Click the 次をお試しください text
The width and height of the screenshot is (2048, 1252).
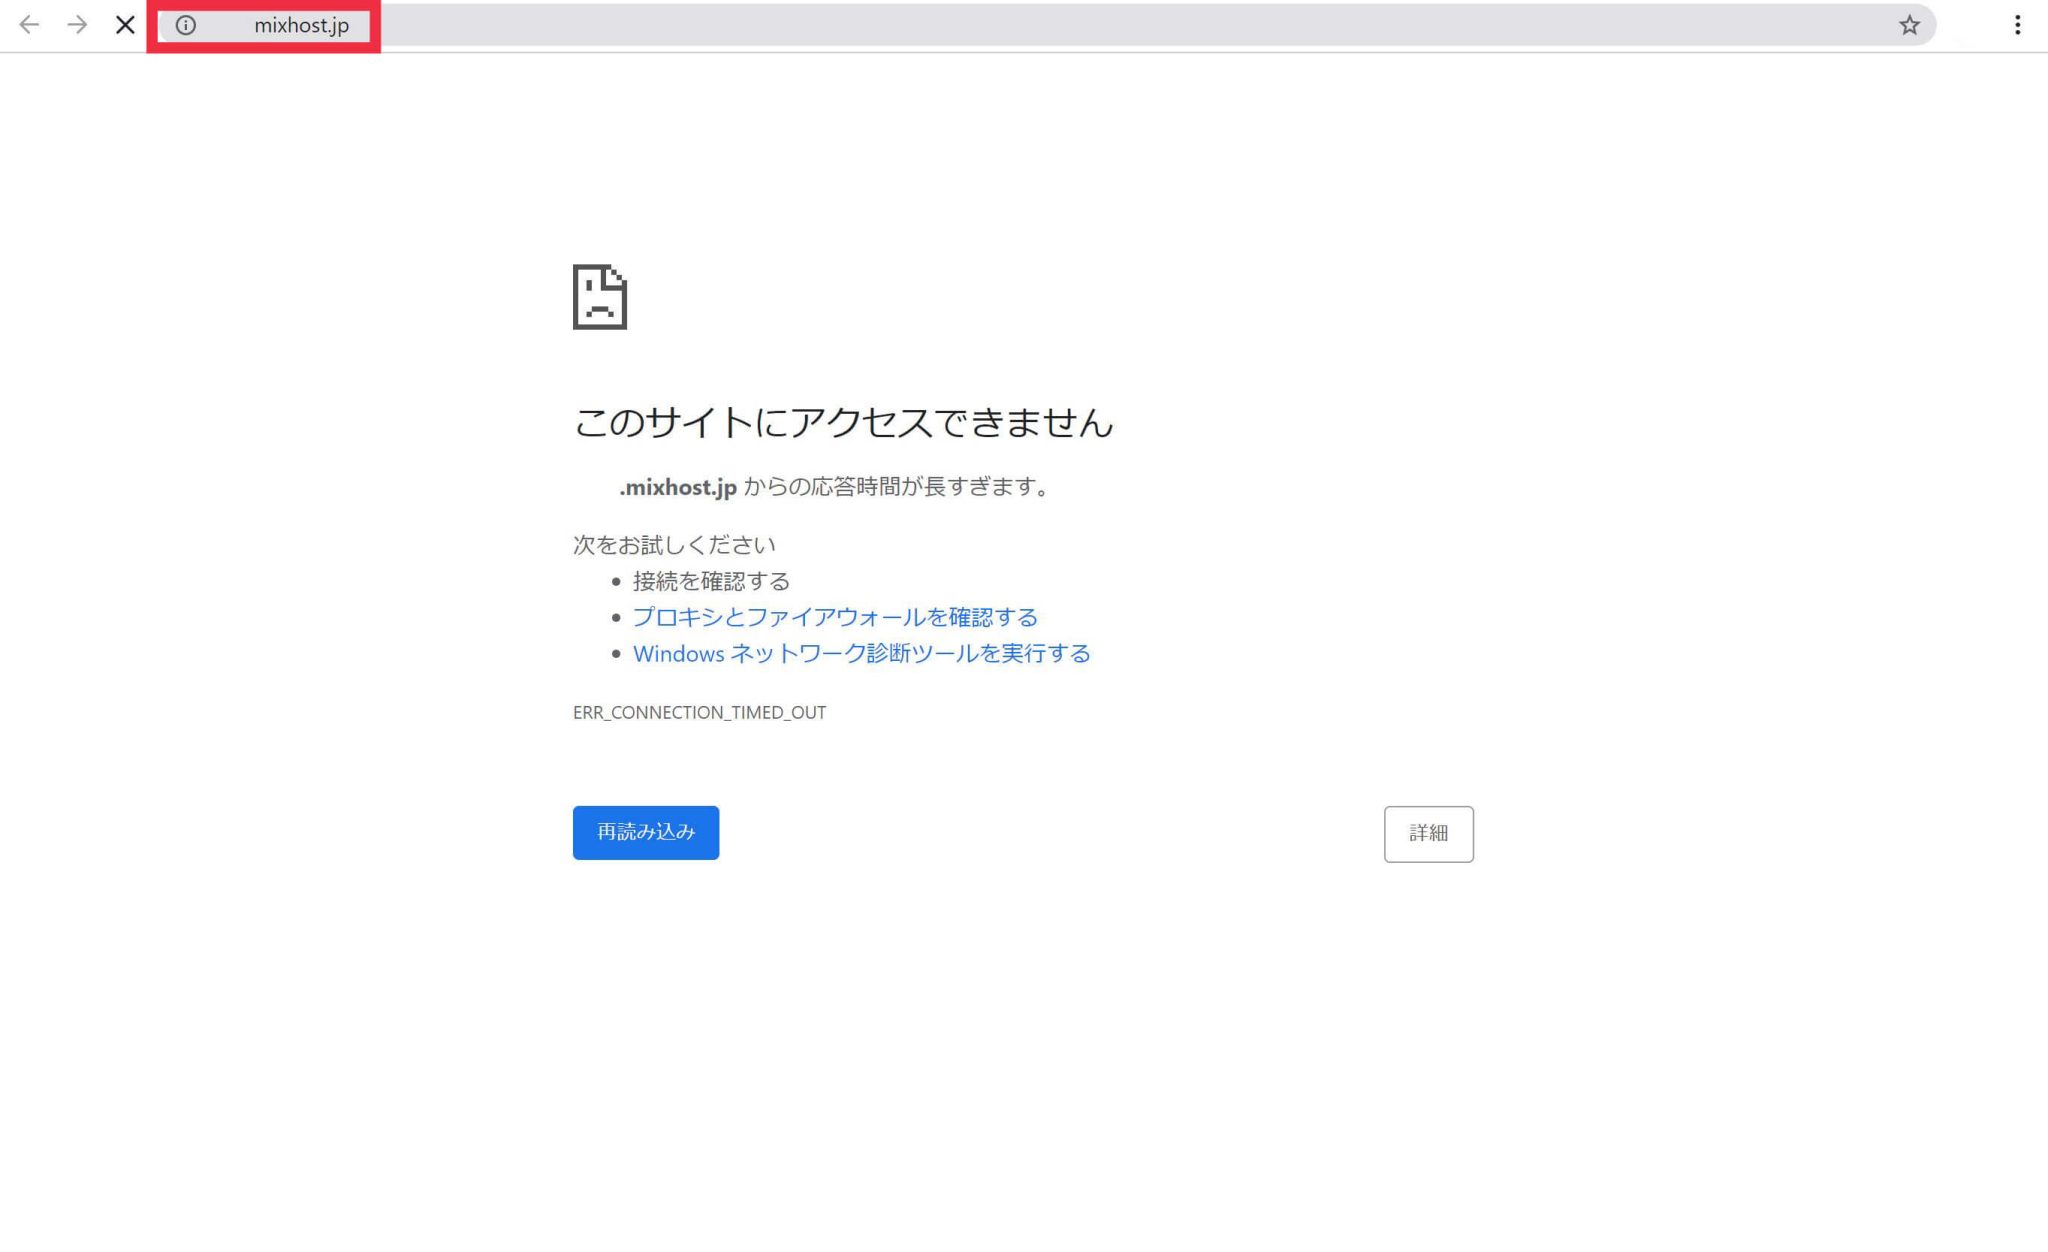click(674, 545)
